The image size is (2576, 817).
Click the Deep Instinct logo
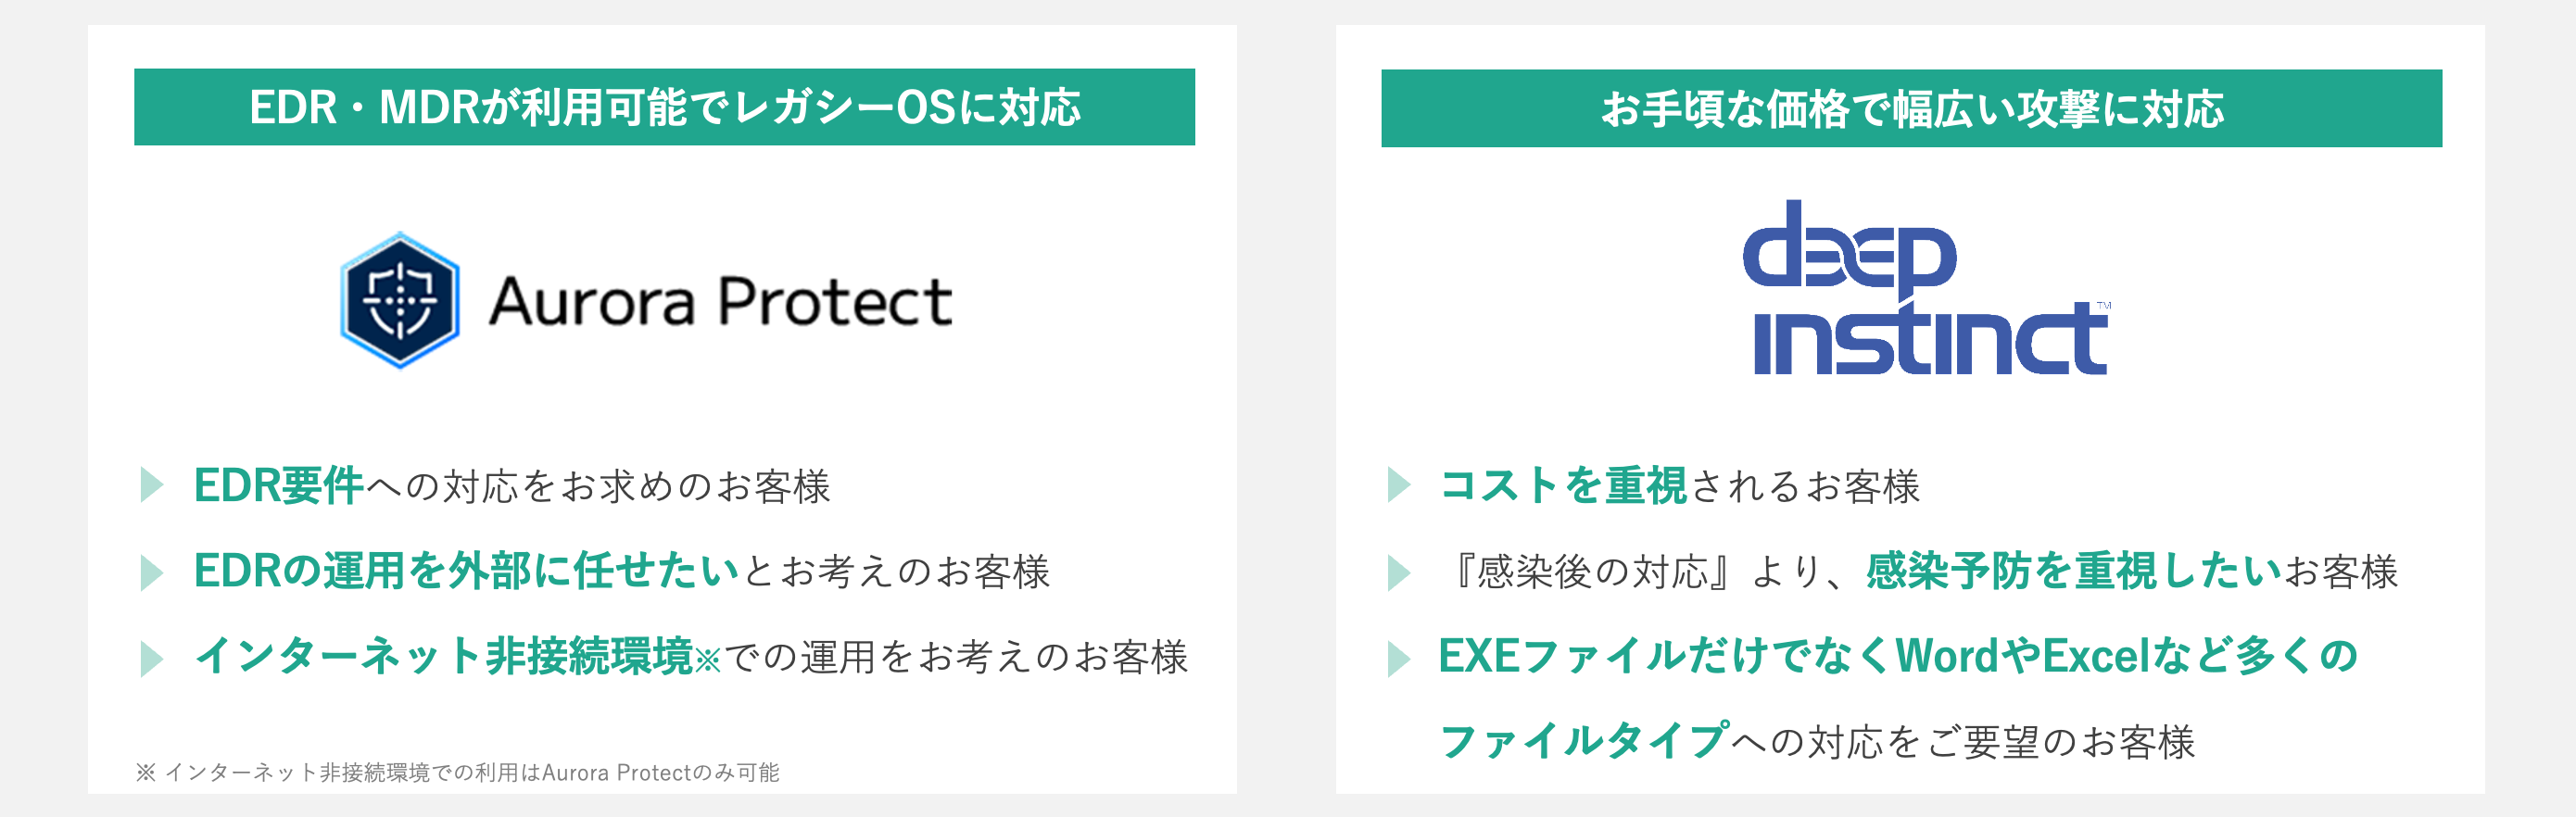pos(1927,288)
